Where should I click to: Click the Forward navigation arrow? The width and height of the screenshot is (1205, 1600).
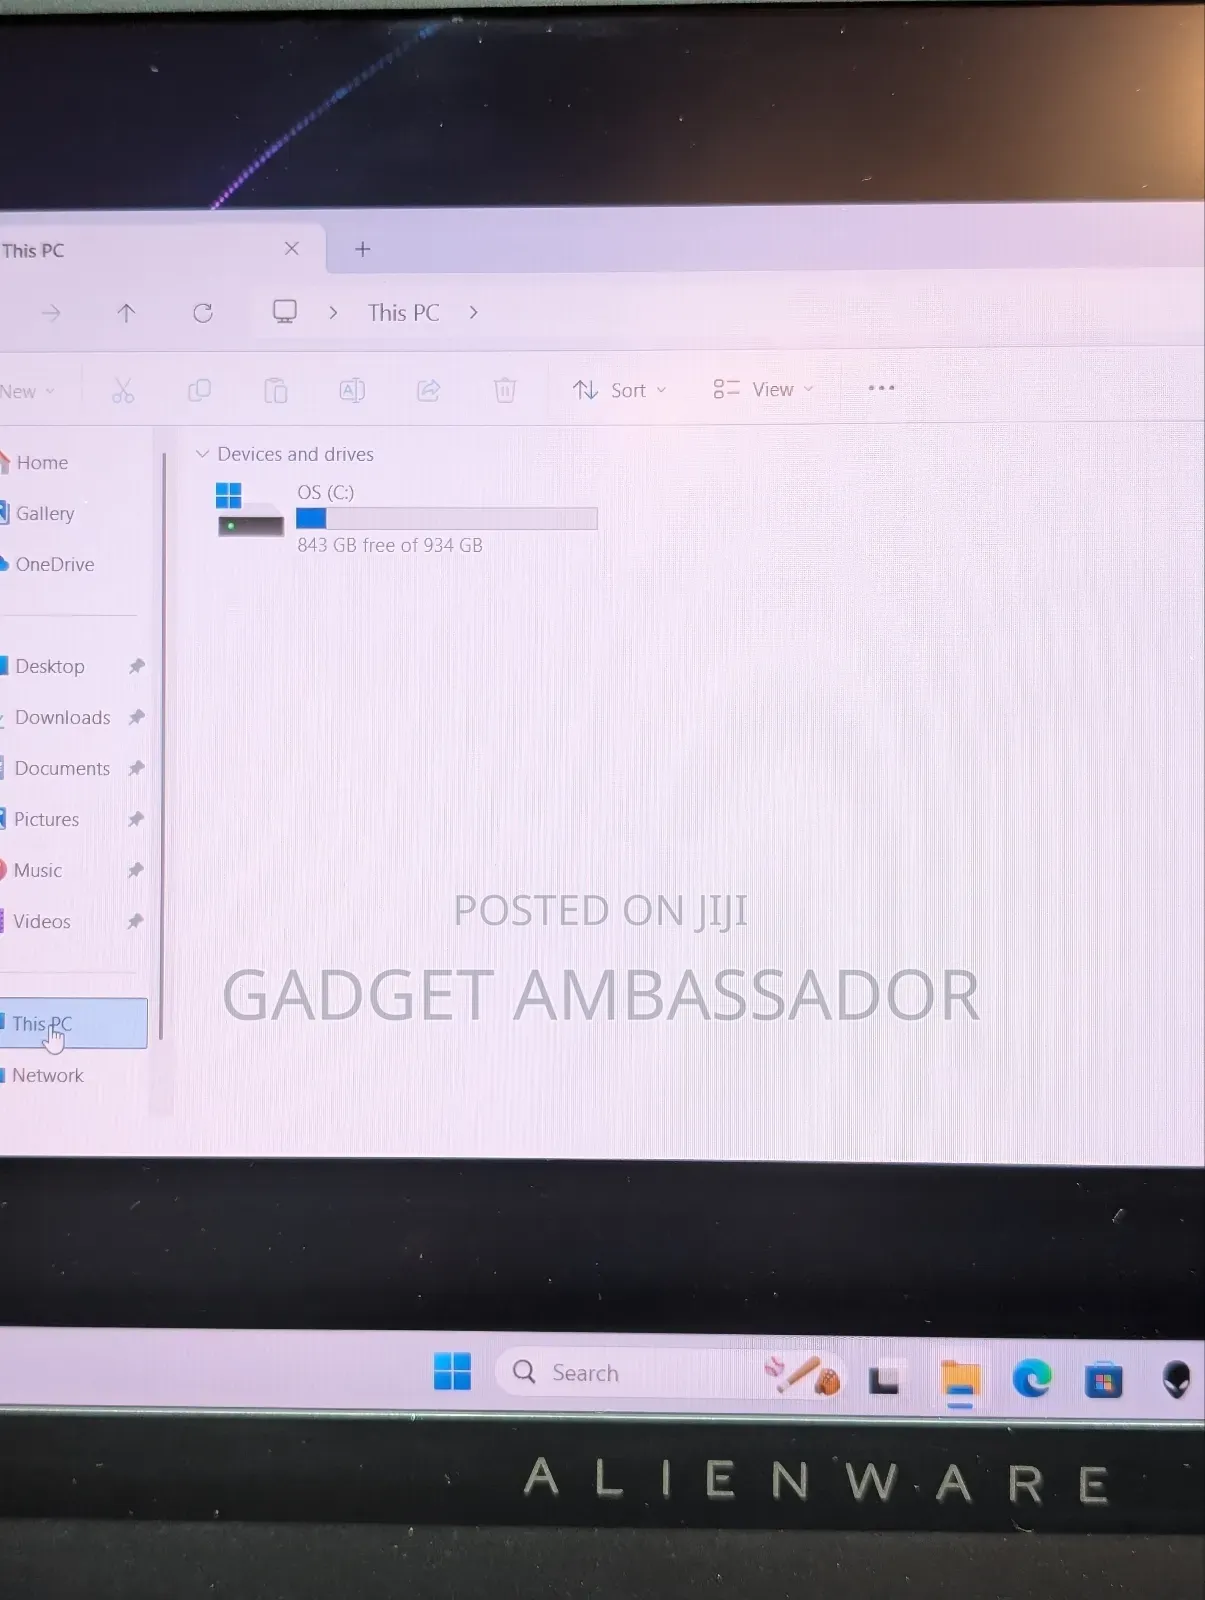click(51, 313)
